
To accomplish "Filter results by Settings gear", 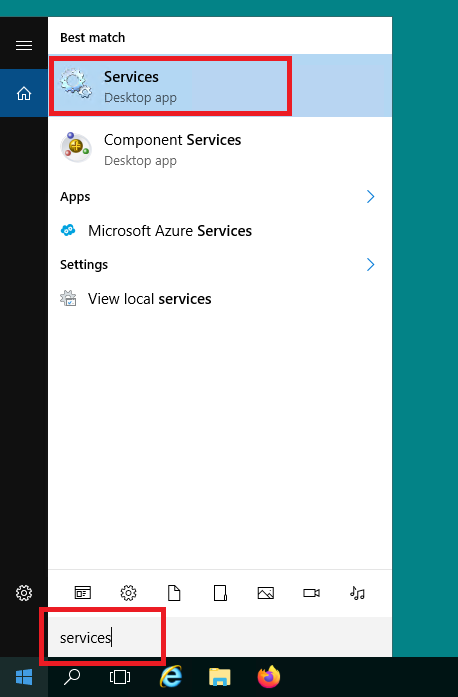I will [129, 593].
